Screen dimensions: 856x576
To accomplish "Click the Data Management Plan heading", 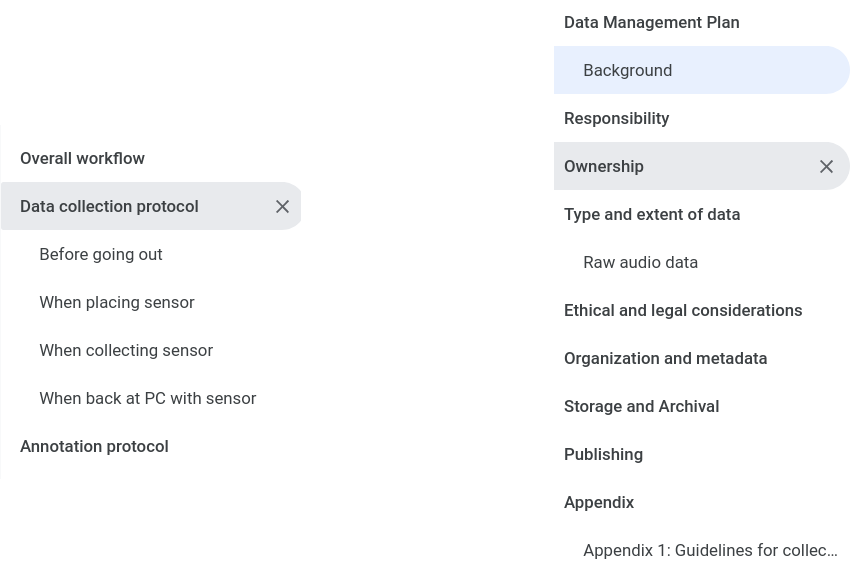I will [651, 22].
